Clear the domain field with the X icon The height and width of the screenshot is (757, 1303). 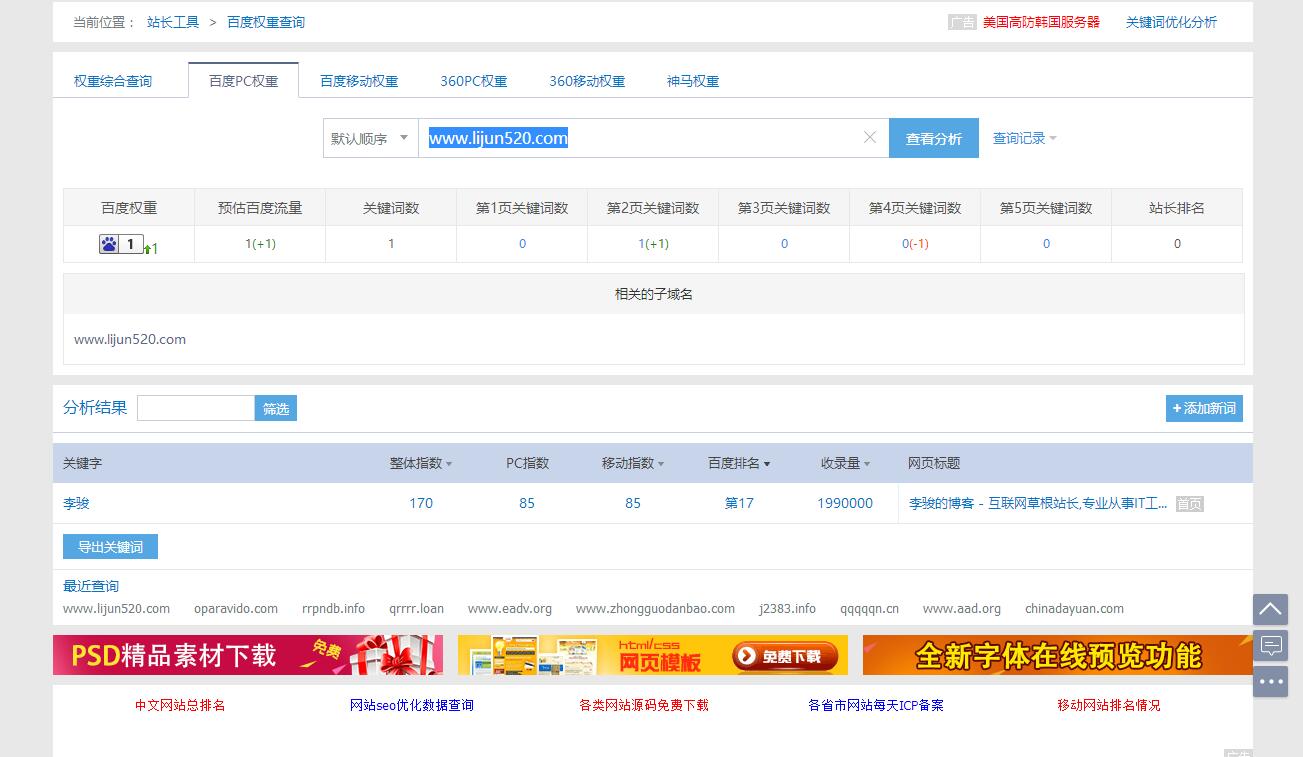pos(870,138)
